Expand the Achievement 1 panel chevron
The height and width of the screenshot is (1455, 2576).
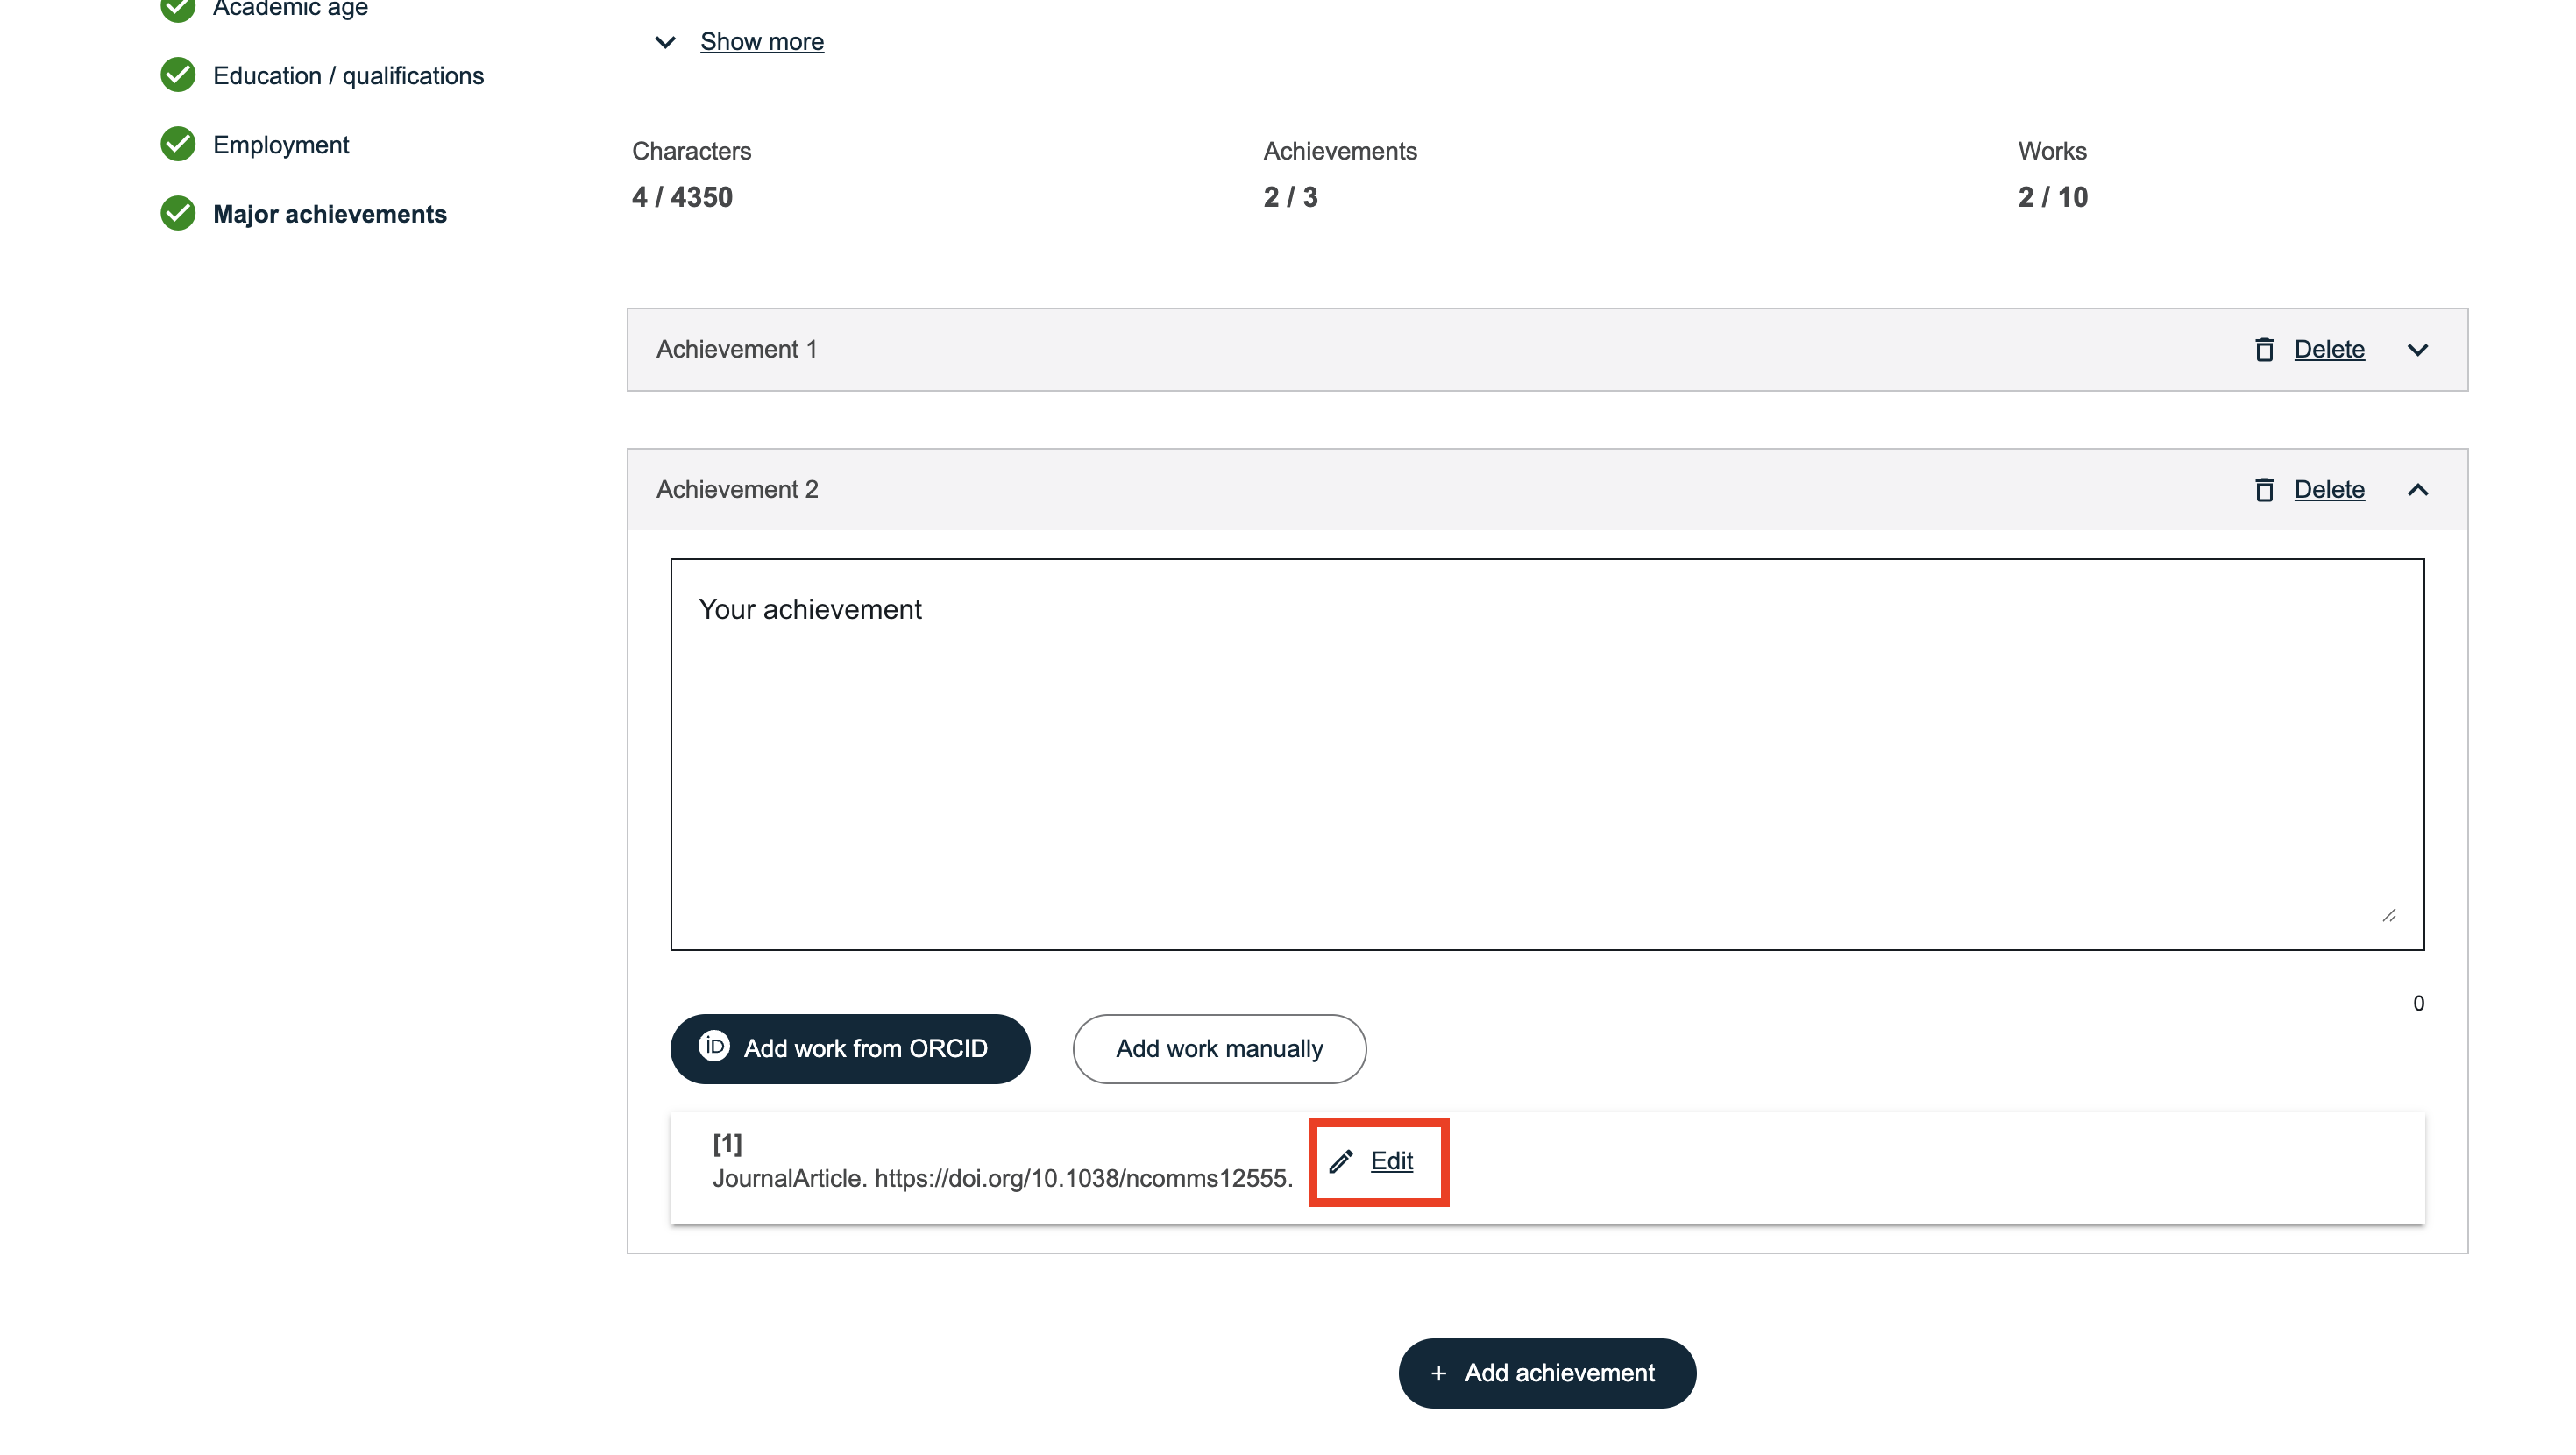point(2417,350)
